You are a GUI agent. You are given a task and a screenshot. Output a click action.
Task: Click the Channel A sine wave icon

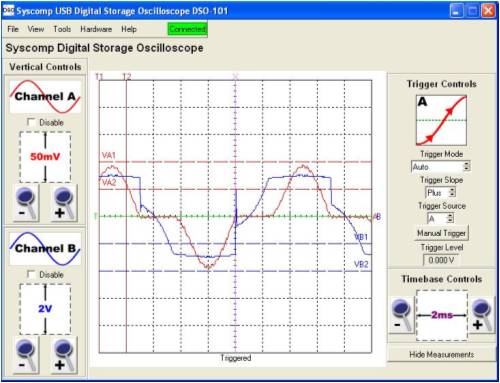point(45,97)
